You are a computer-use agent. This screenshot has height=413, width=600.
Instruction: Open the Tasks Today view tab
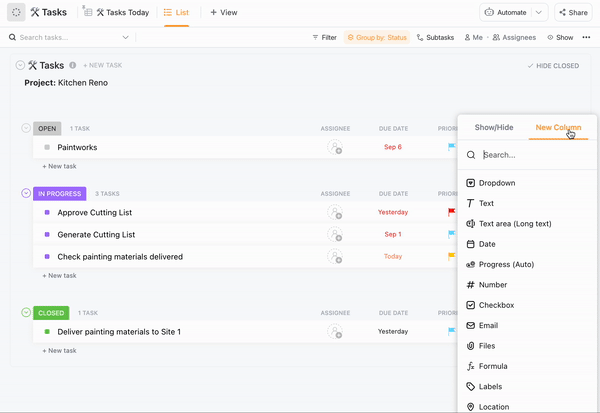click(116, 13)
